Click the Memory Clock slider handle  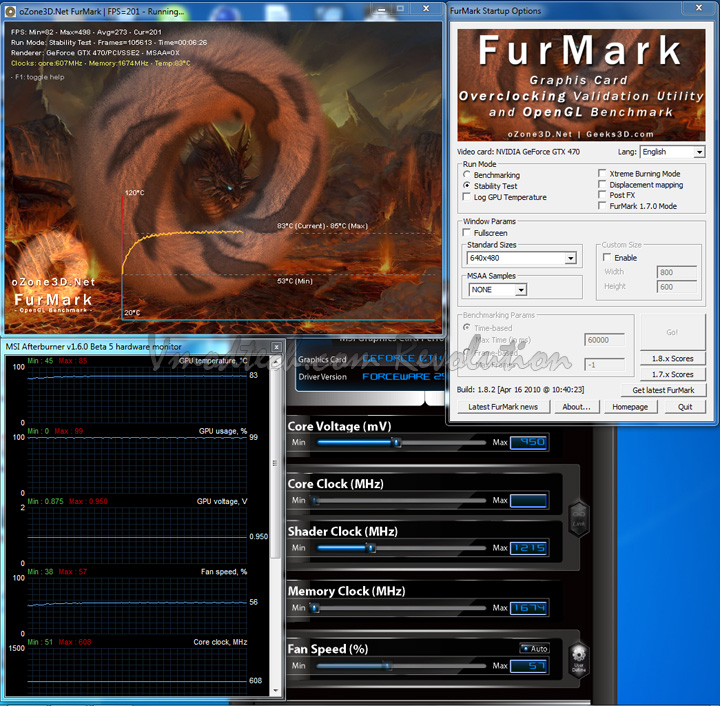tap(315, 608)
